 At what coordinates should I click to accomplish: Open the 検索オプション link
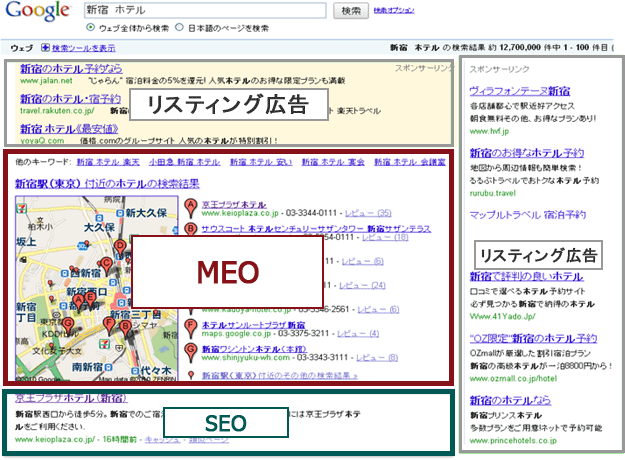pos(394,10)
